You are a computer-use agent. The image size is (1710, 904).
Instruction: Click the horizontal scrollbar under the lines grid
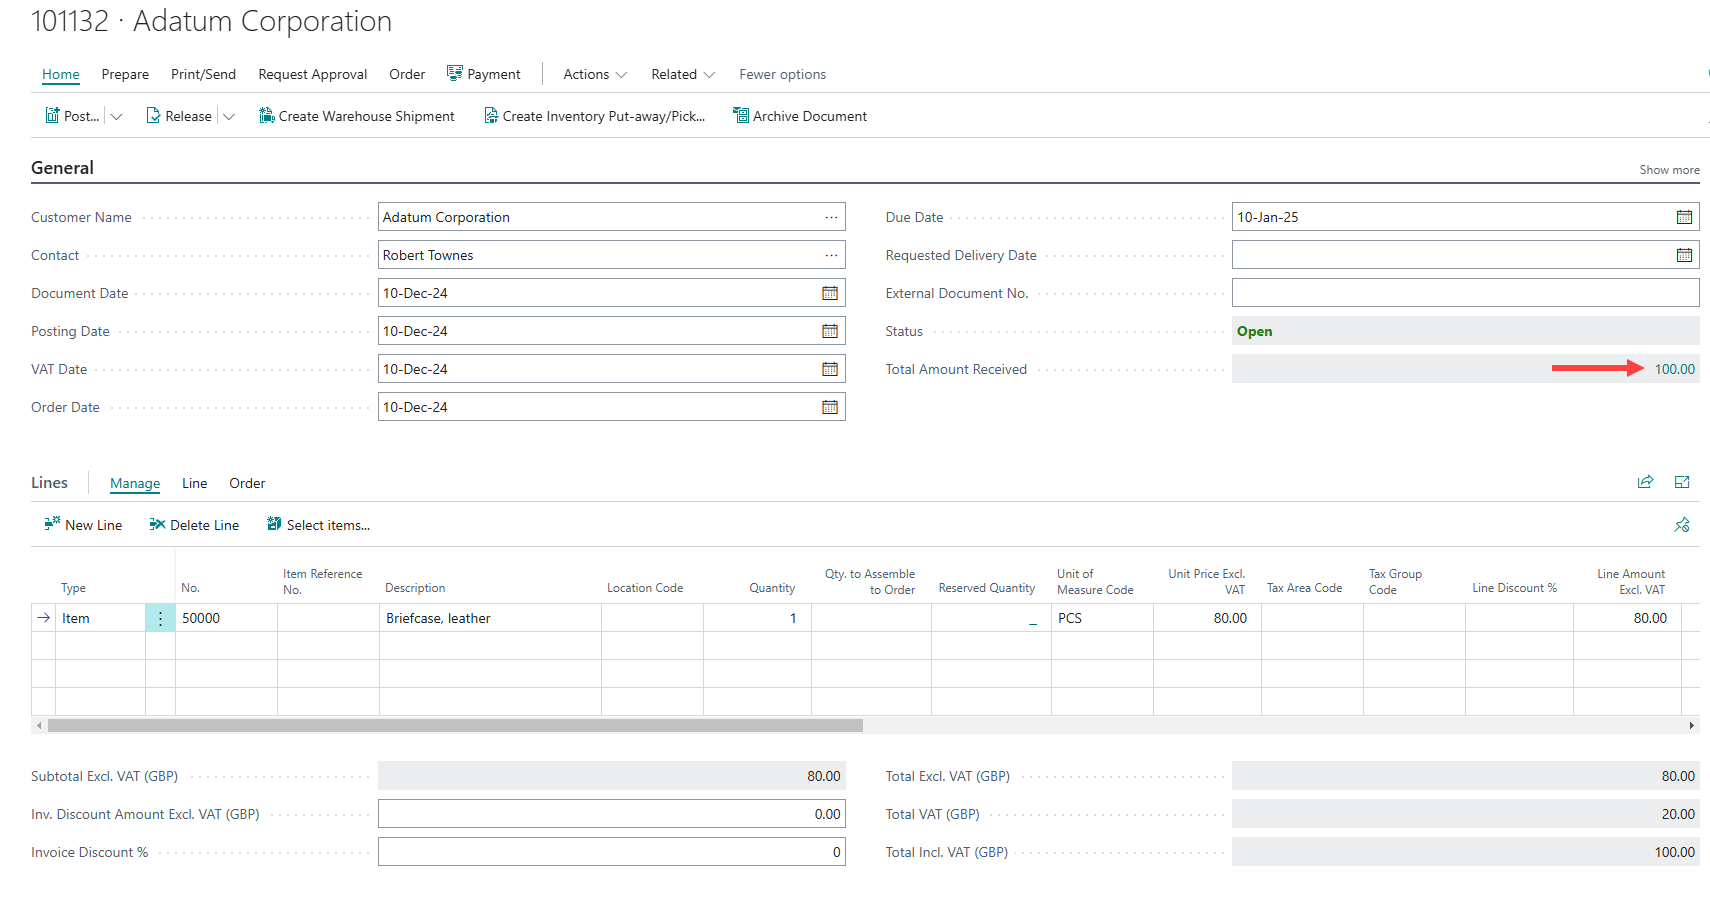point(455,725)
